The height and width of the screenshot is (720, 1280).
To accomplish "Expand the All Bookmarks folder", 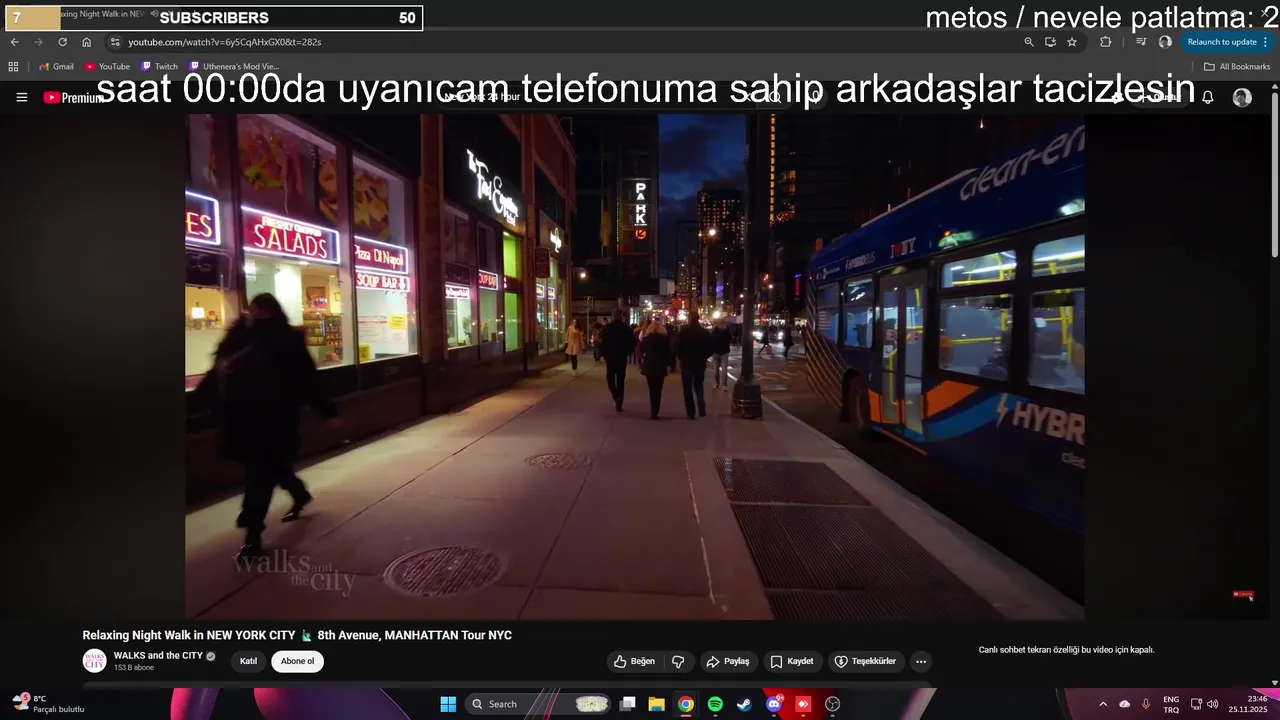I will click(1237, 67).
